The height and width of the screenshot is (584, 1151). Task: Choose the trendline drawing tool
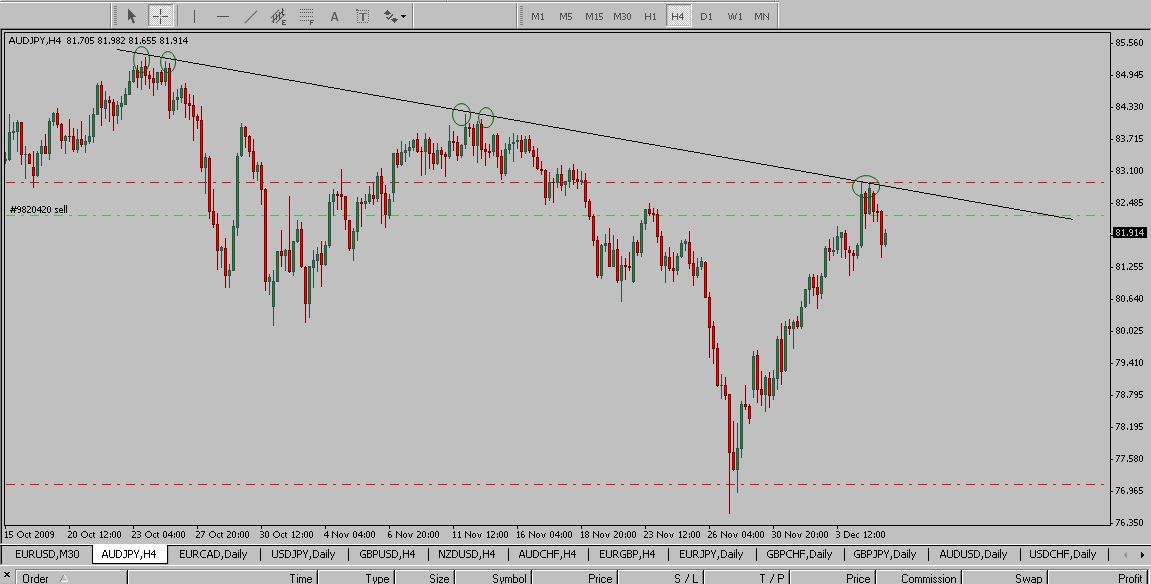pyautogui.click(x=250, y=16)
